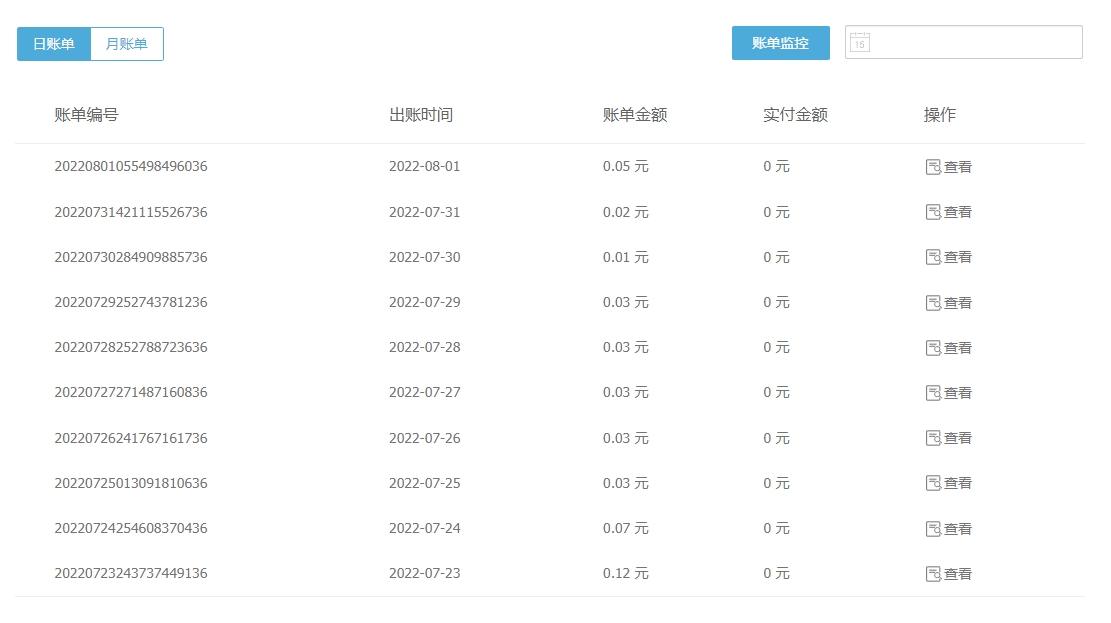
Task: Click the 出账时间 column header
Action: click(420, 114)
